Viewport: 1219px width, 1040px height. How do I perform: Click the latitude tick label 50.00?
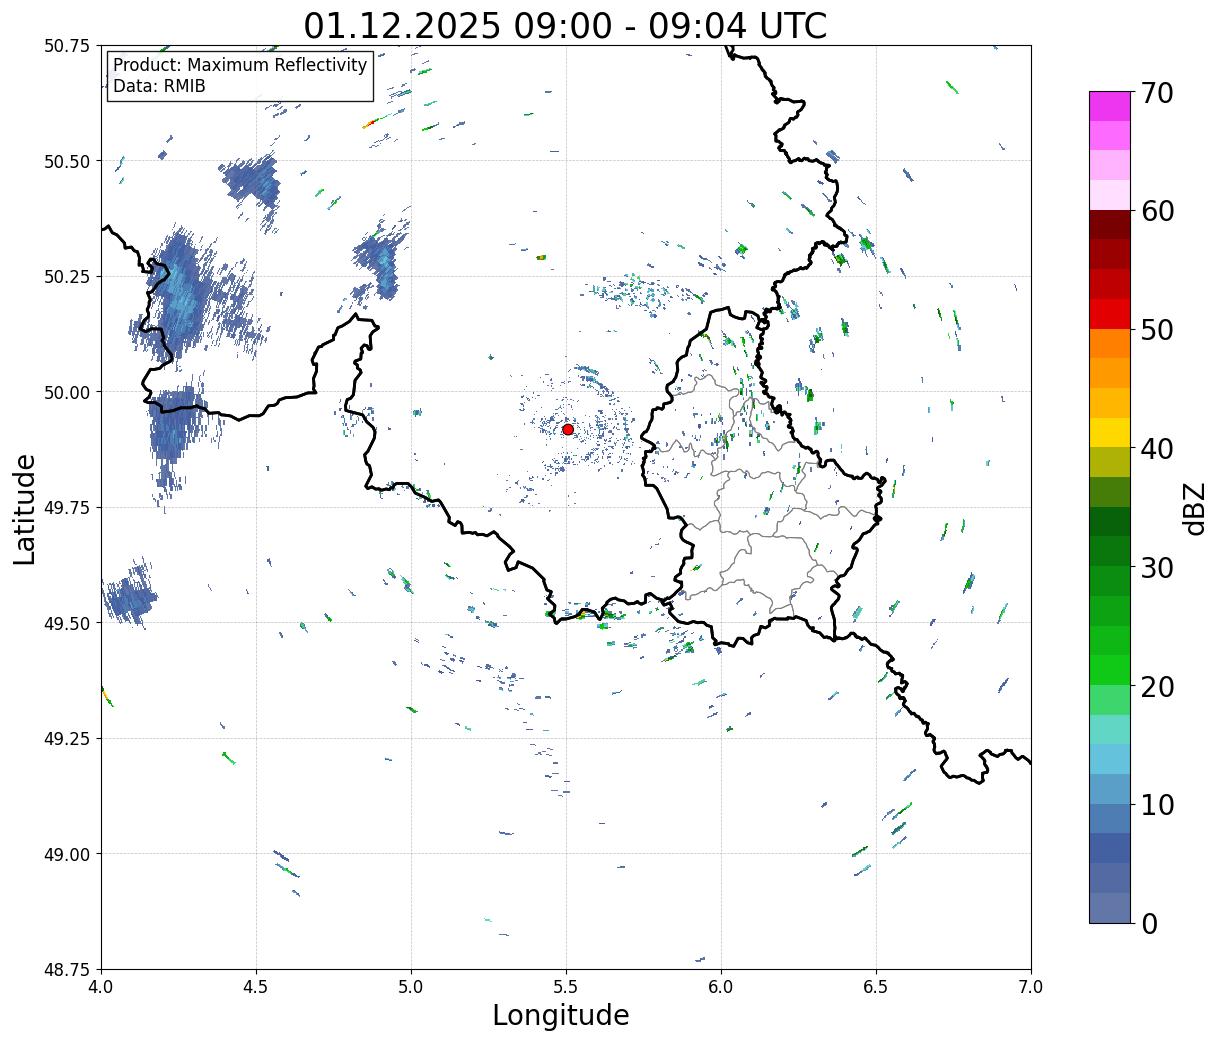pyautogui.click(x=67, y=392)
